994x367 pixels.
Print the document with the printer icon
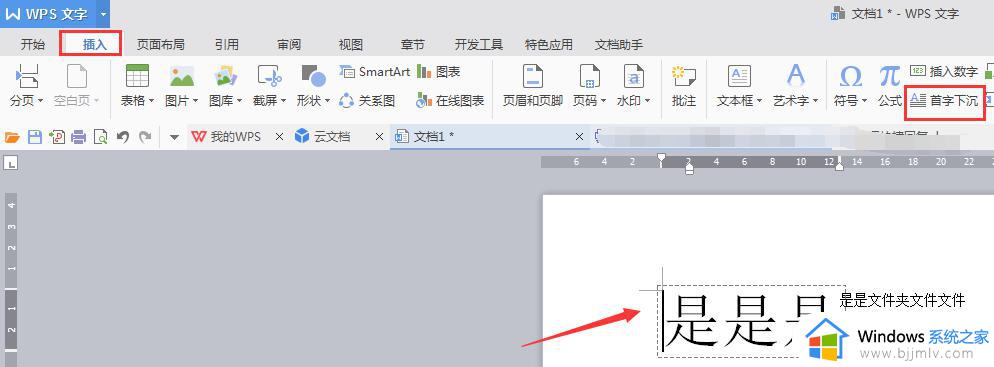pos(78,137)
